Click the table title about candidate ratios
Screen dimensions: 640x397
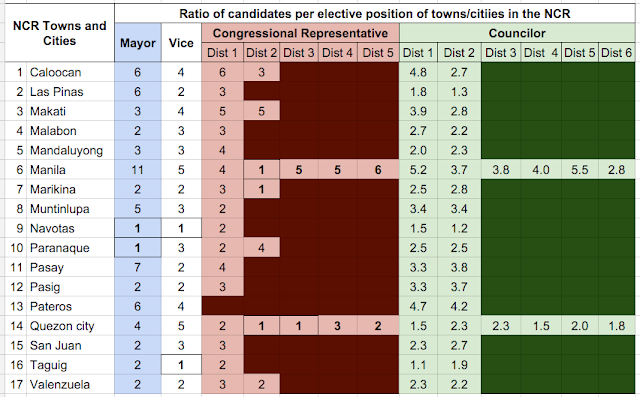(x=375, y=13)
